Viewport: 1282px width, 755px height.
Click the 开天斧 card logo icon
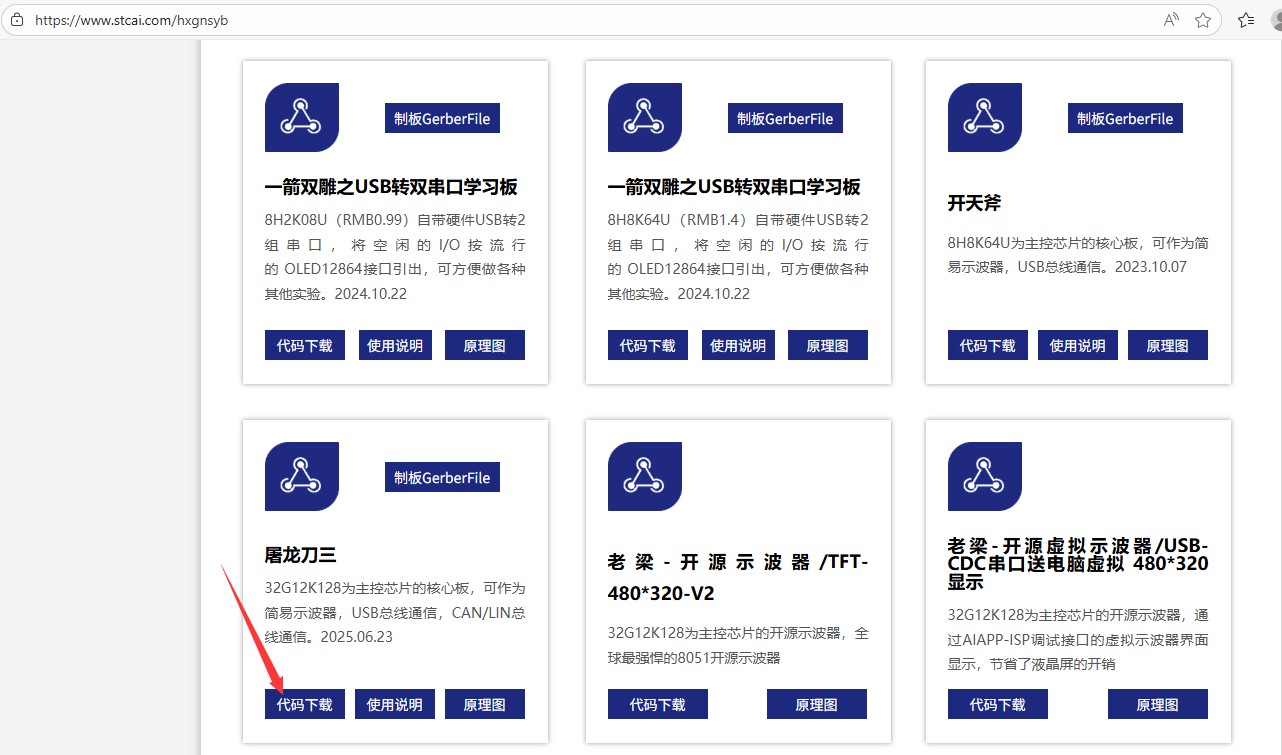tap(984, 117)
